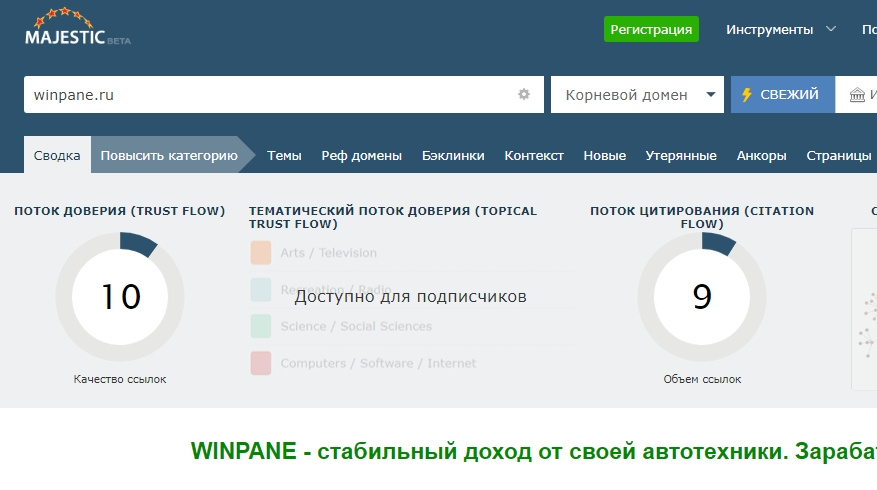Click the Доступно для подписчиков text
Viewport: 877px width, 490px height.
[x=411, y=296]
